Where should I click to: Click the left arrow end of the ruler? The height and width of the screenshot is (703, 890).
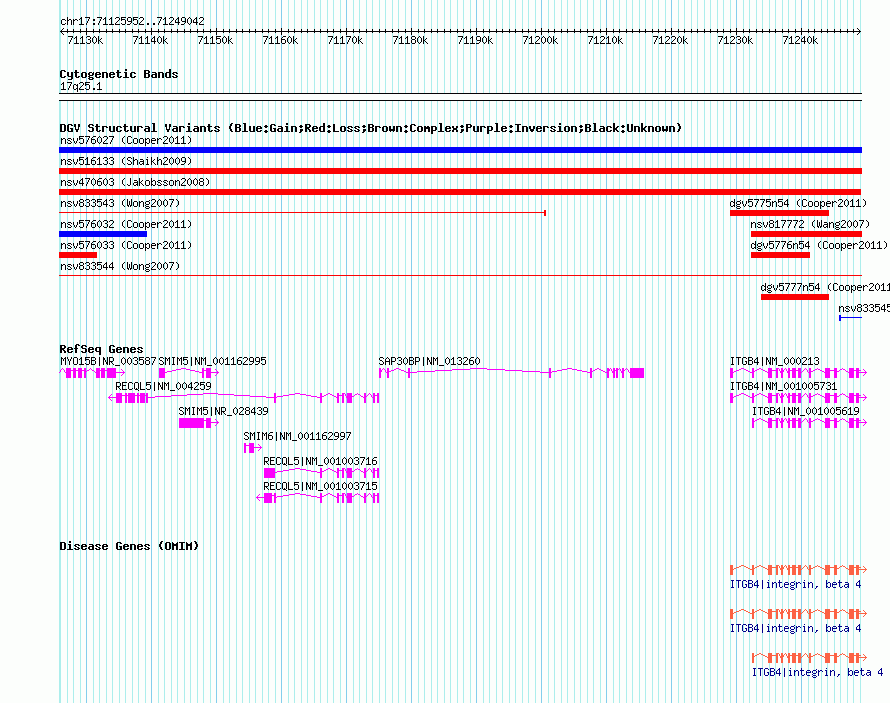[x=62, y=31]
